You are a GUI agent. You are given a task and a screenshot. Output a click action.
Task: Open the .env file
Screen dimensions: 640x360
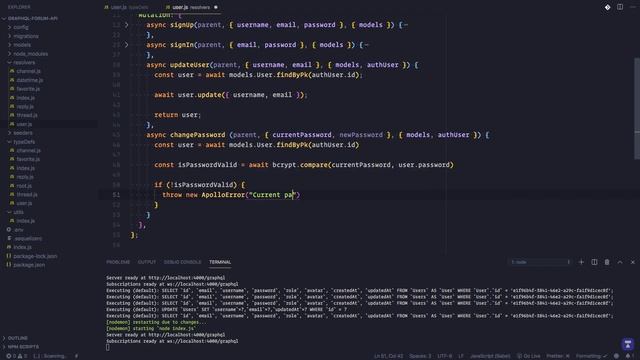pos(19,230)
